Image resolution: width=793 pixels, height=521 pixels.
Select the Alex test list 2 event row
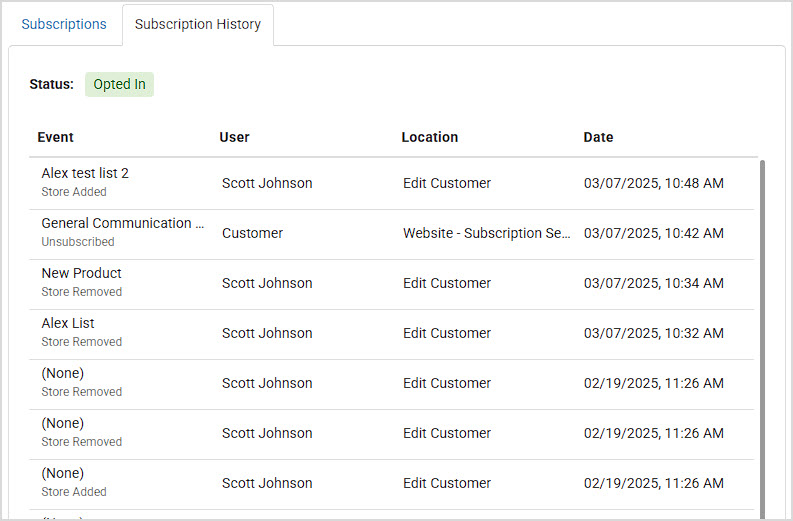click(85, 181)
